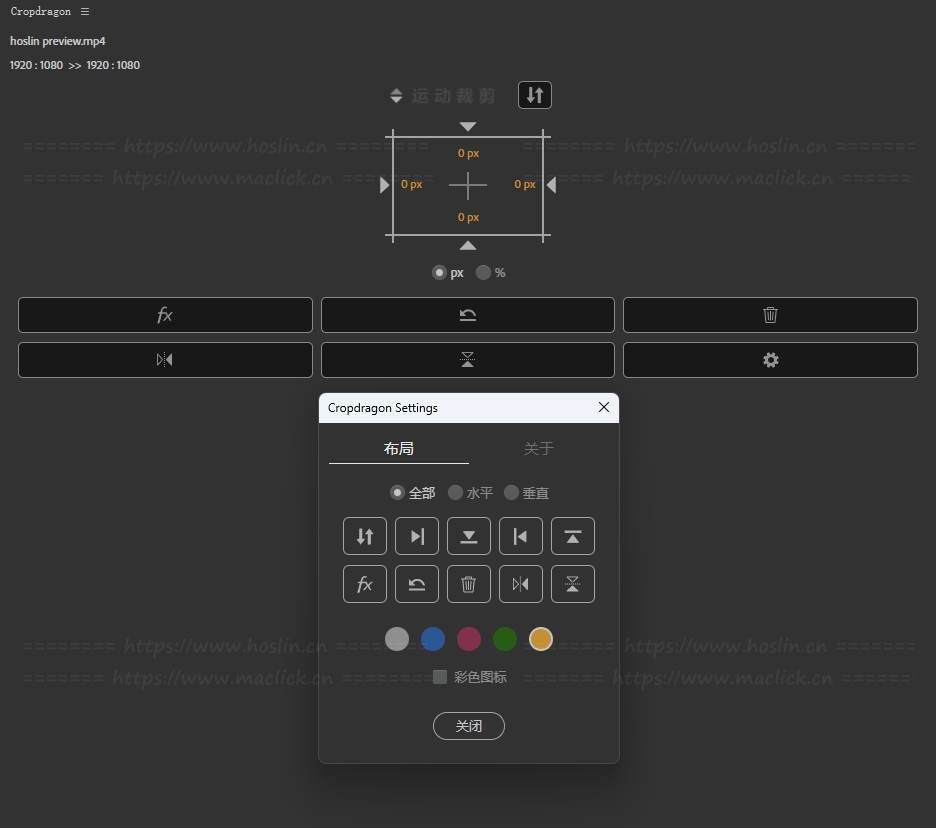
Task: Click the swap arrows button beside 运动裁剪
Action: point(534,95)
